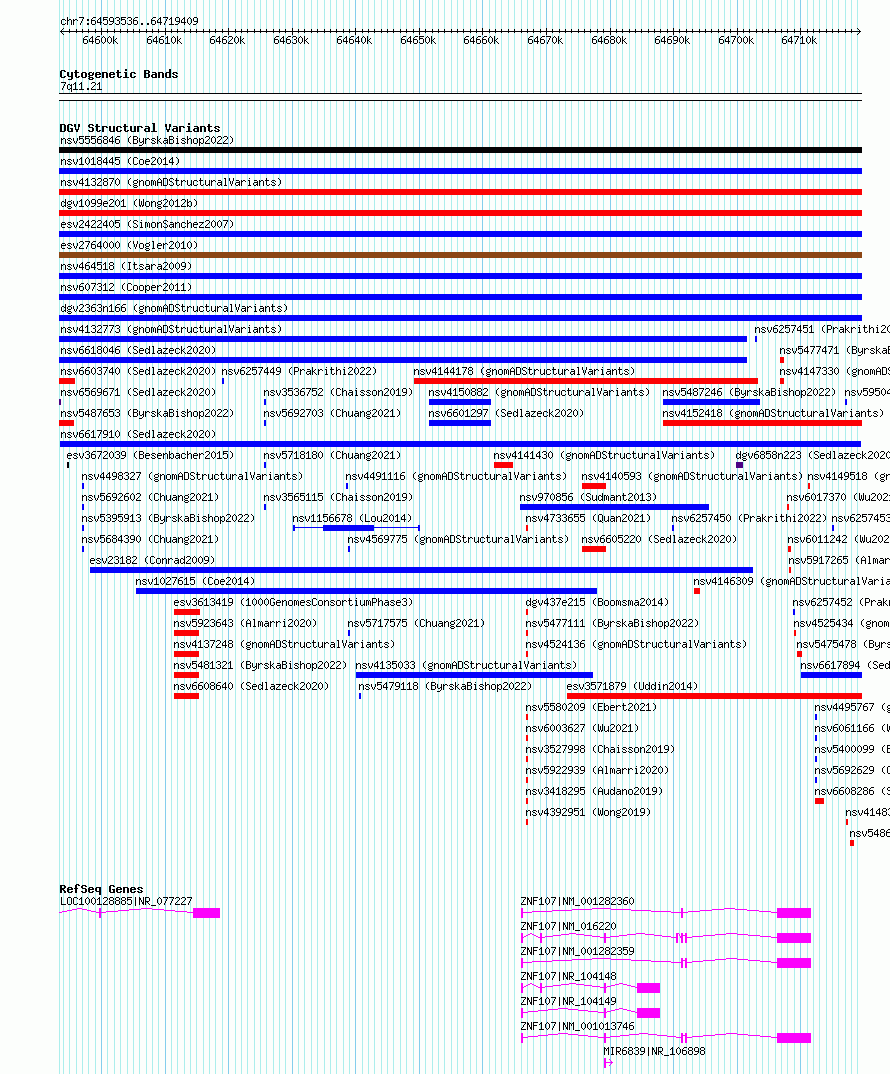The height and width of the screenshot is (1074, 890).
Task: Click dgv437e215 (Boomsma2014) label
Action: pyautogui.click(x=597, y=602)
